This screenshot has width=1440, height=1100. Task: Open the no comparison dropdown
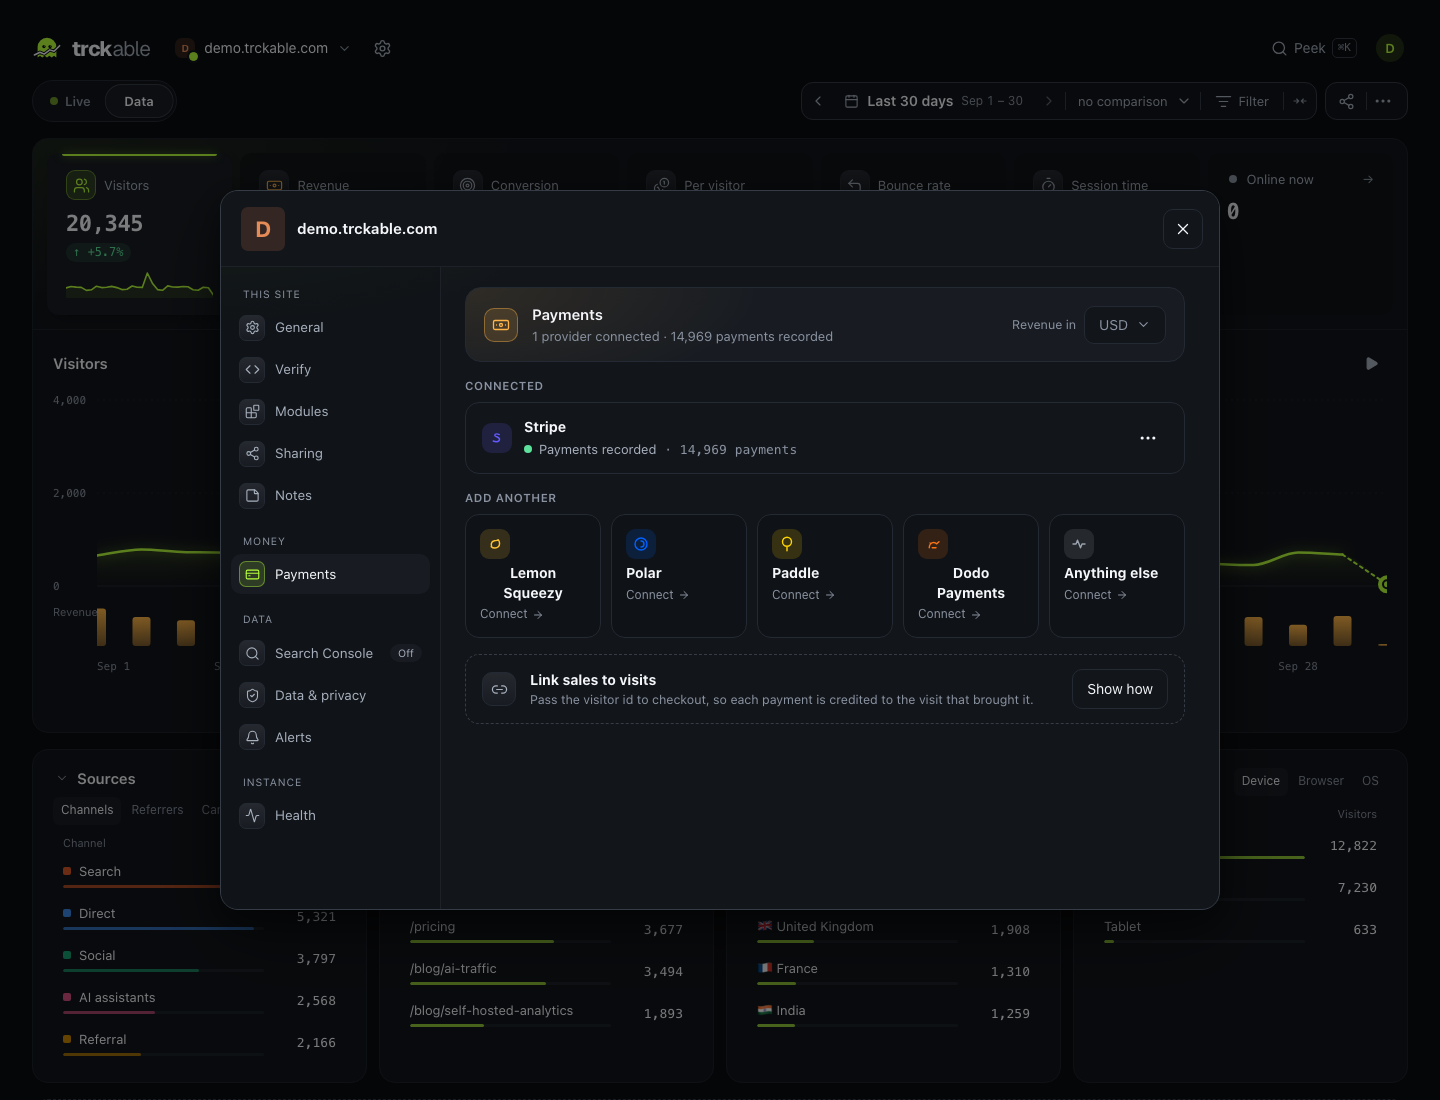coord(1133,101)
